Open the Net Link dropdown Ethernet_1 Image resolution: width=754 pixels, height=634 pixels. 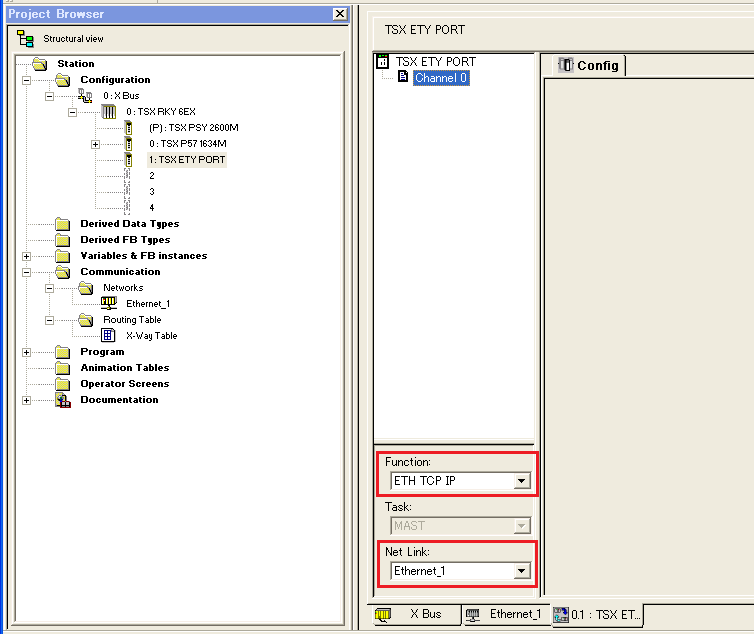point(520,571)
